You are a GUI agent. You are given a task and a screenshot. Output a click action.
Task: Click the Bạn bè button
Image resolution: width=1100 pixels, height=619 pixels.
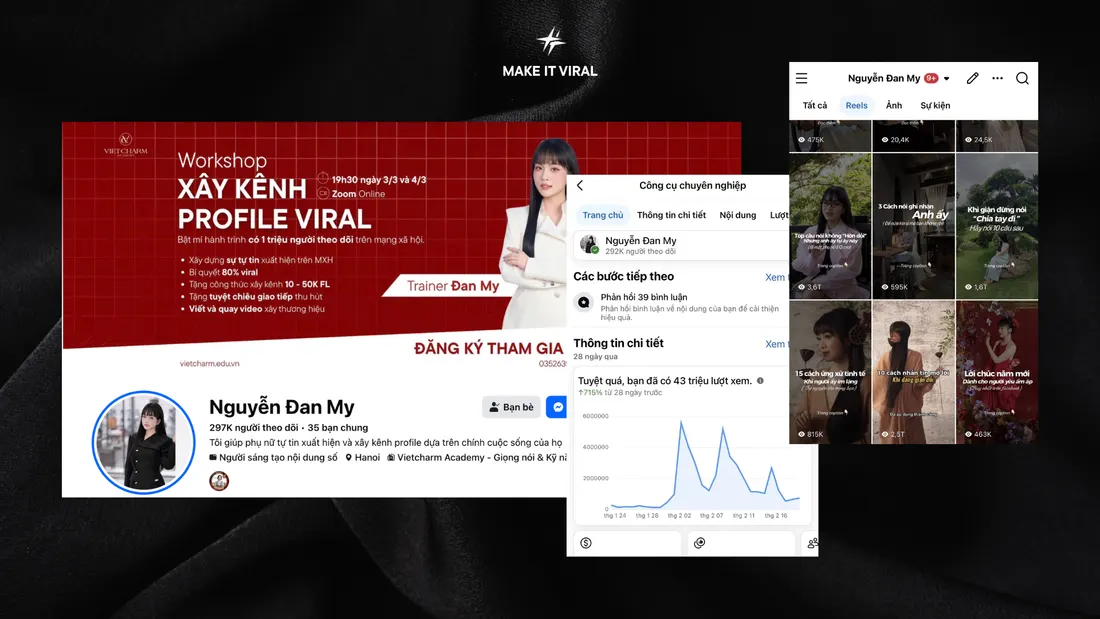[511, 407]
